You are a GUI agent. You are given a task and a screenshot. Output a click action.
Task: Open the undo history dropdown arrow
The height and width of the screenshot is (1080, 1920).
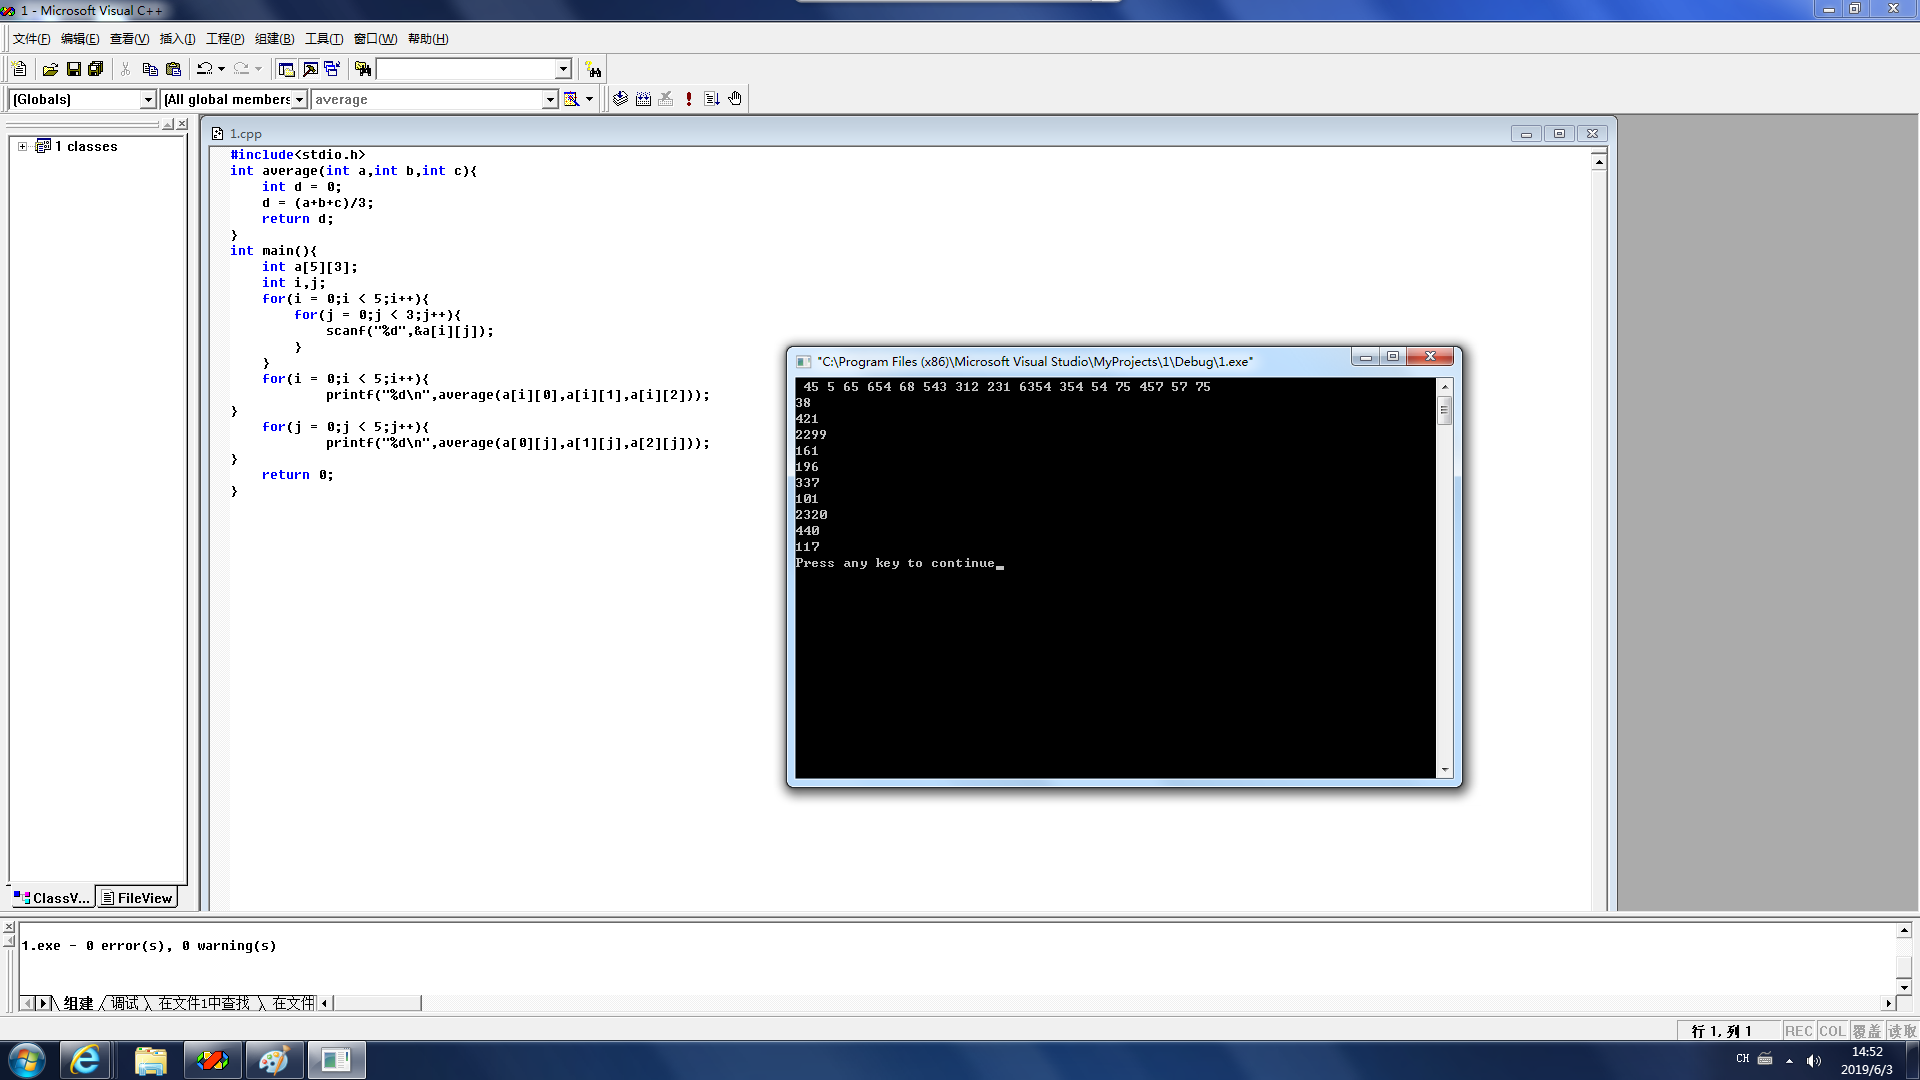(221, 69)
